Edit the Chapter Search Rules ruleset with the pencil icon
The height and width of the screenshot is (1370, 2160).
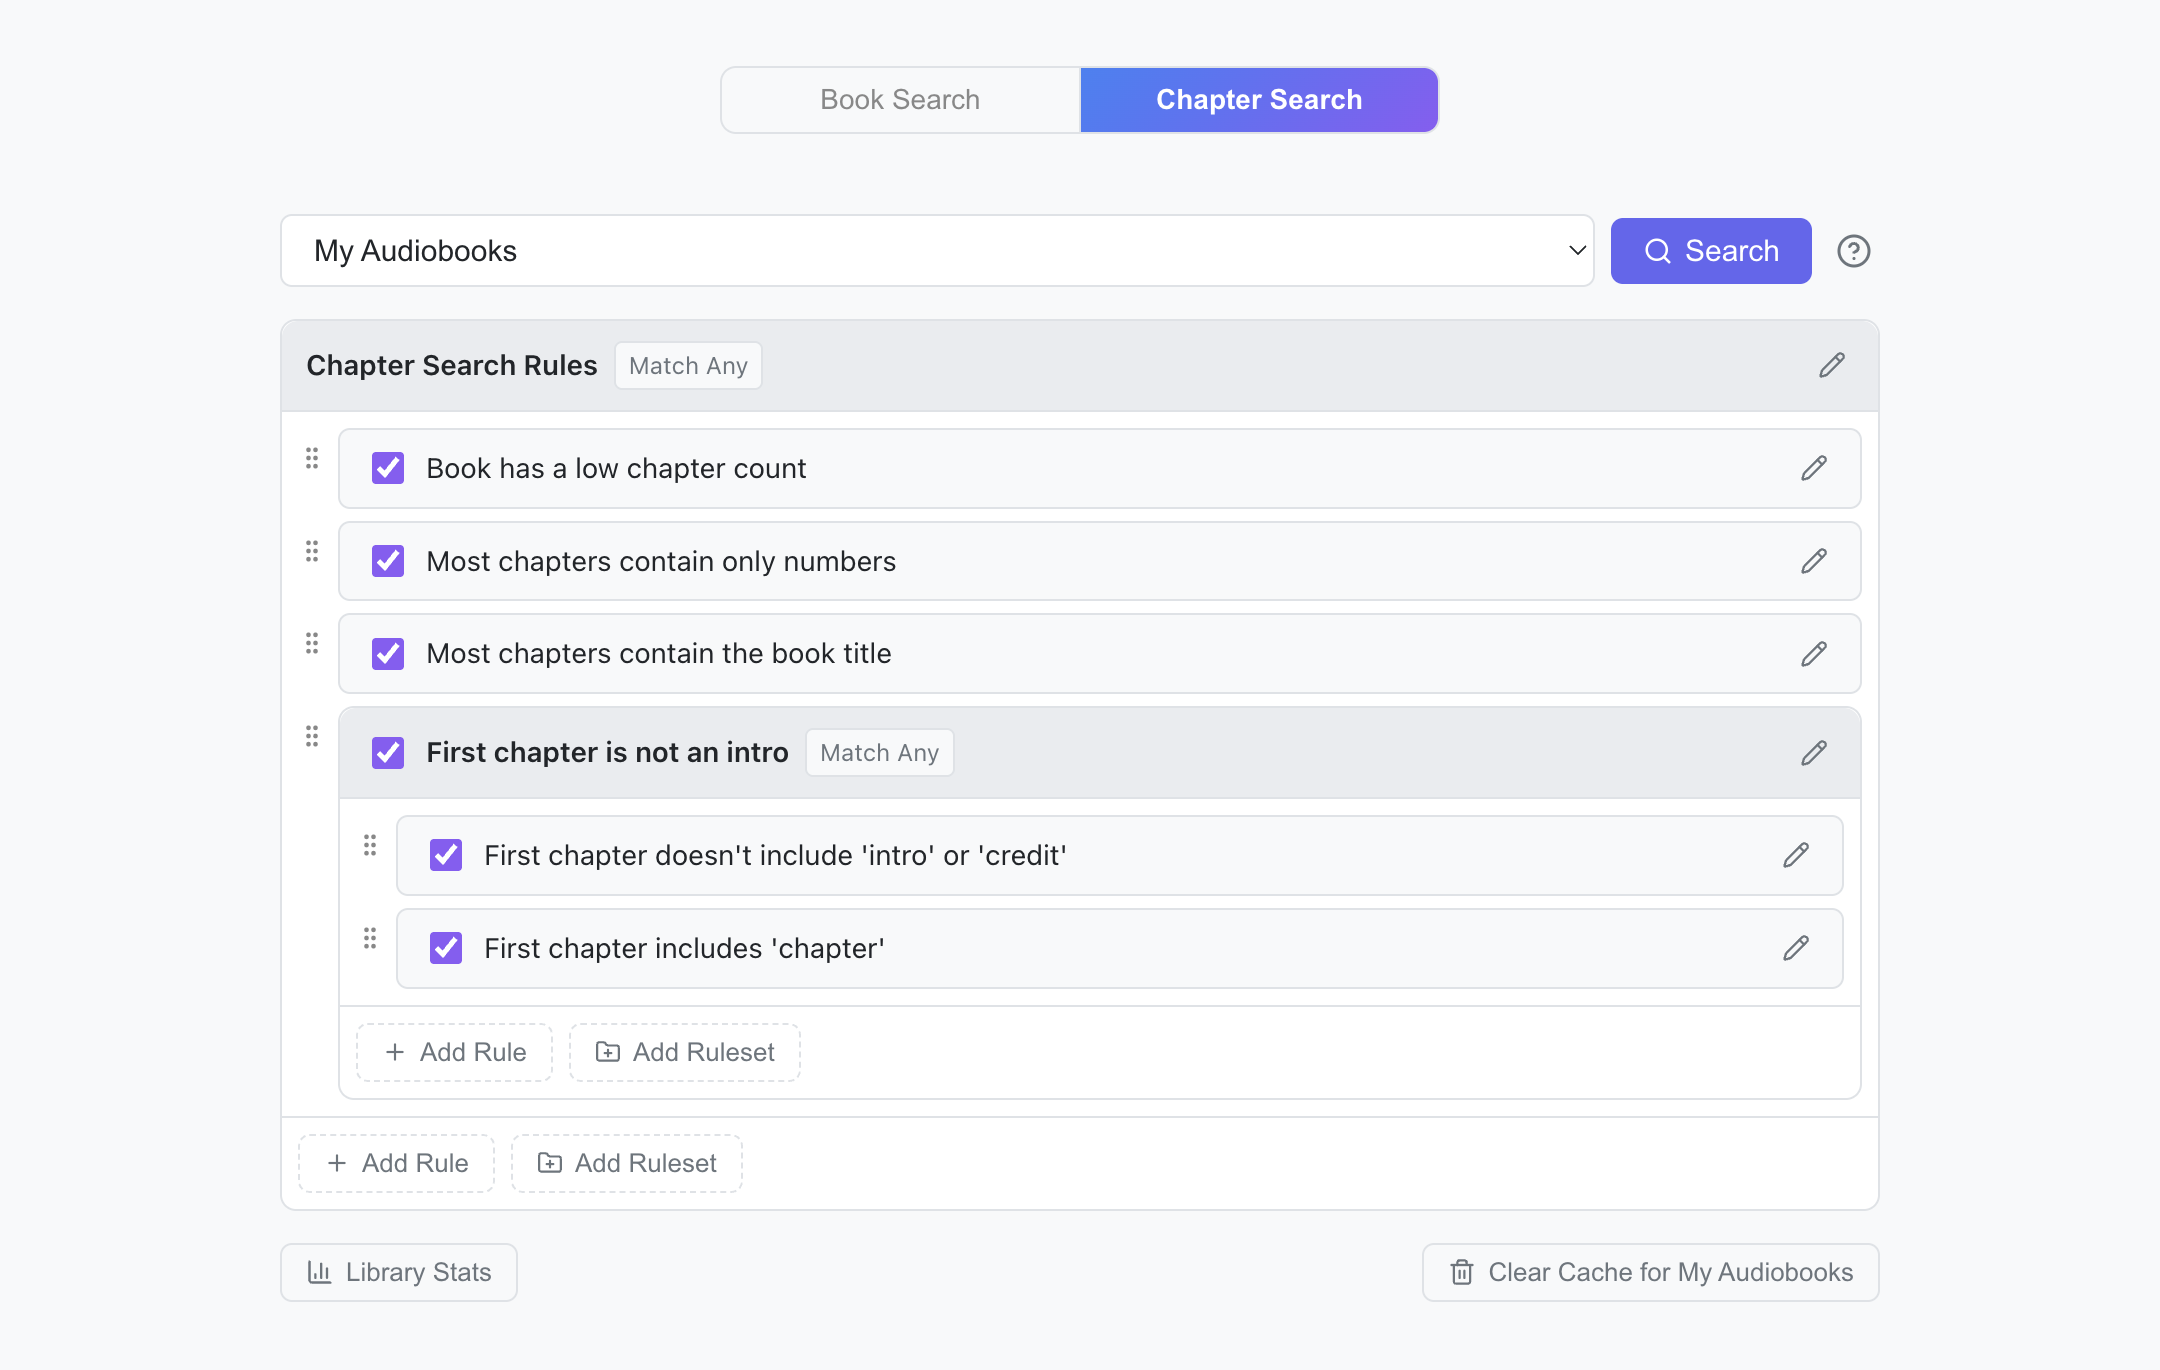(x=1831, y=365)
